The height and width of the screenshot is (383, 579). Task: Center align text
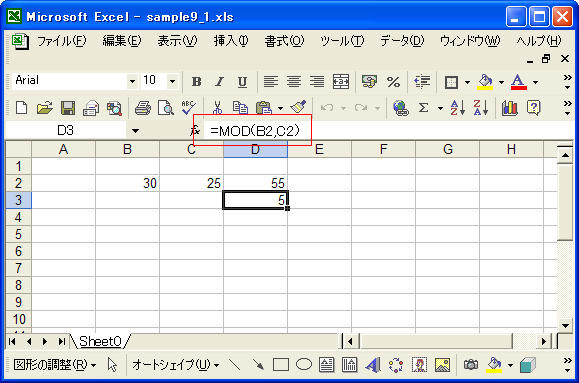click(294, 82)
